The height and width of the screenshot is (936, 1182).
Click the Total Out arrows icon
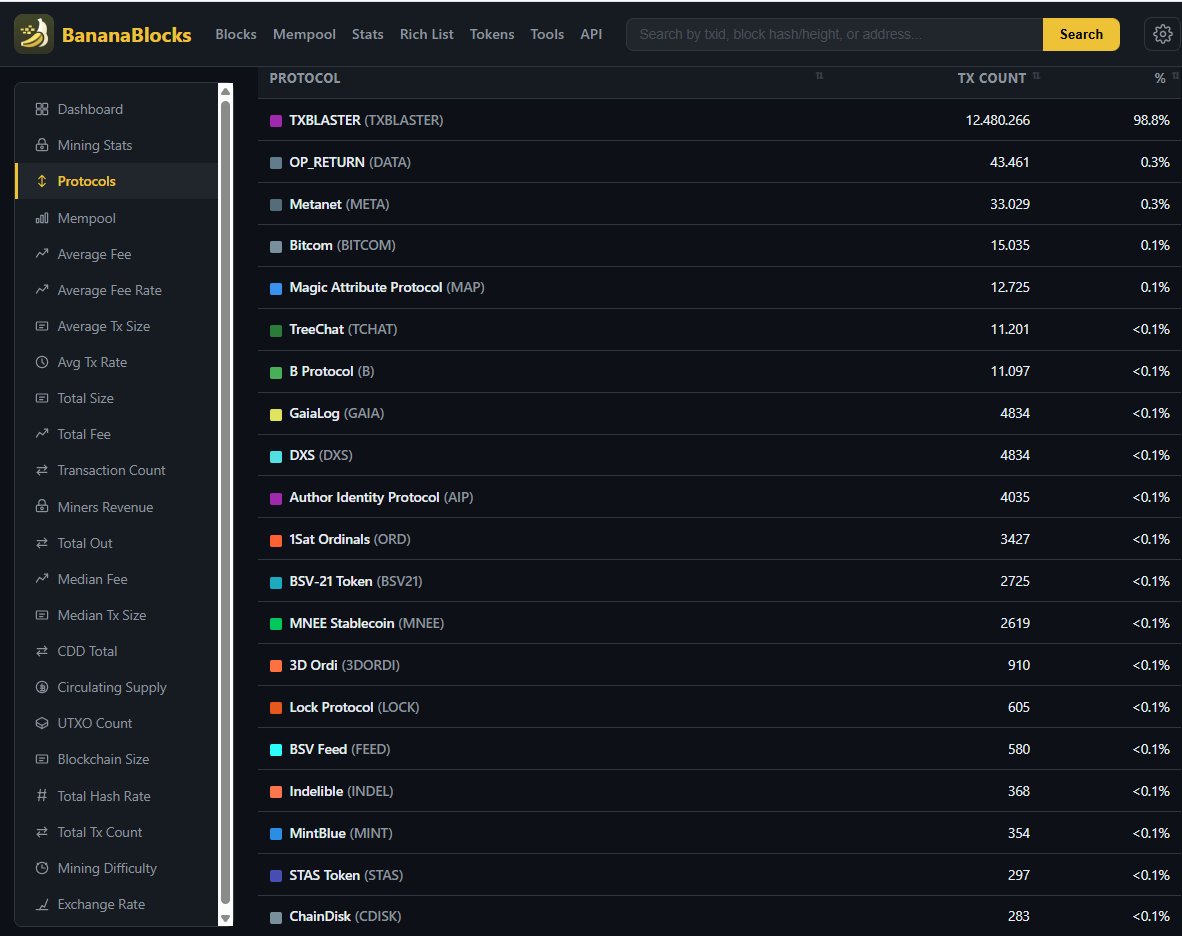41,543
